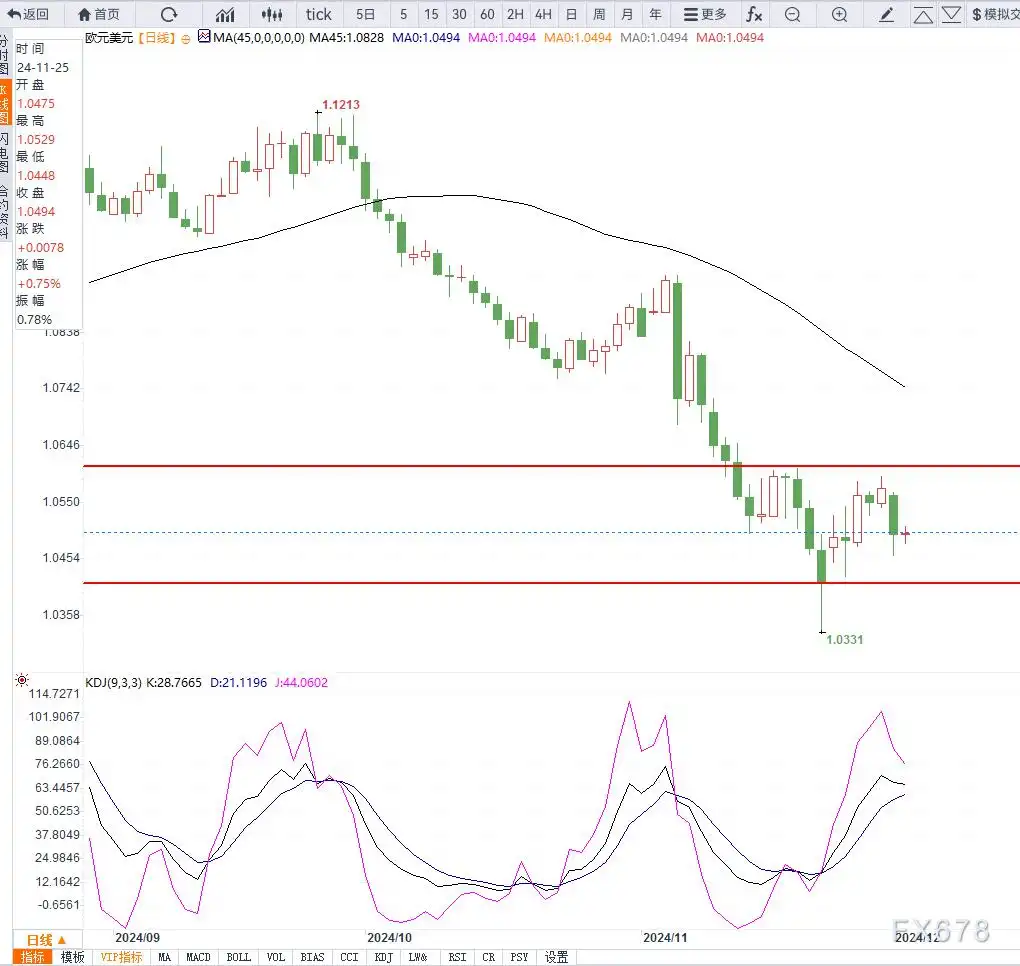Open the K线图 sidebar tab
This screenshot has width=1020, height=966.
point(5,104)
